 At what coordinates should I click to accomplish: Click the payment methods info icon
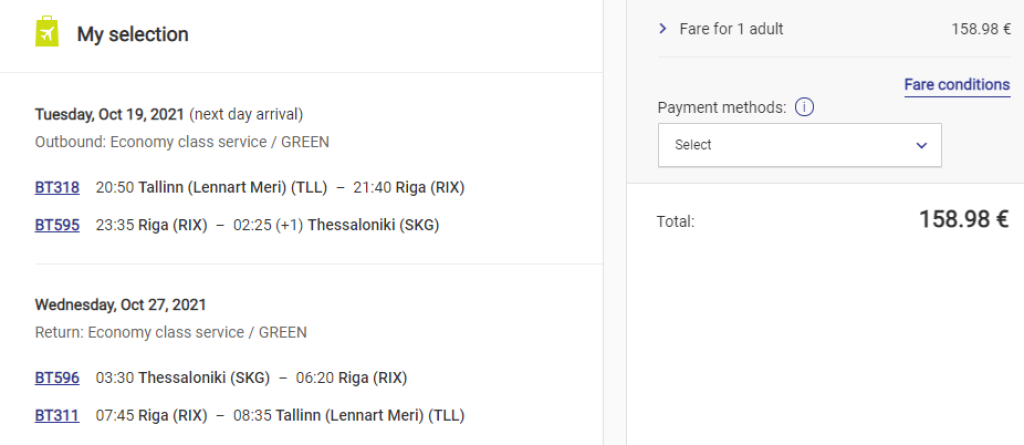[x=804, y=107]
